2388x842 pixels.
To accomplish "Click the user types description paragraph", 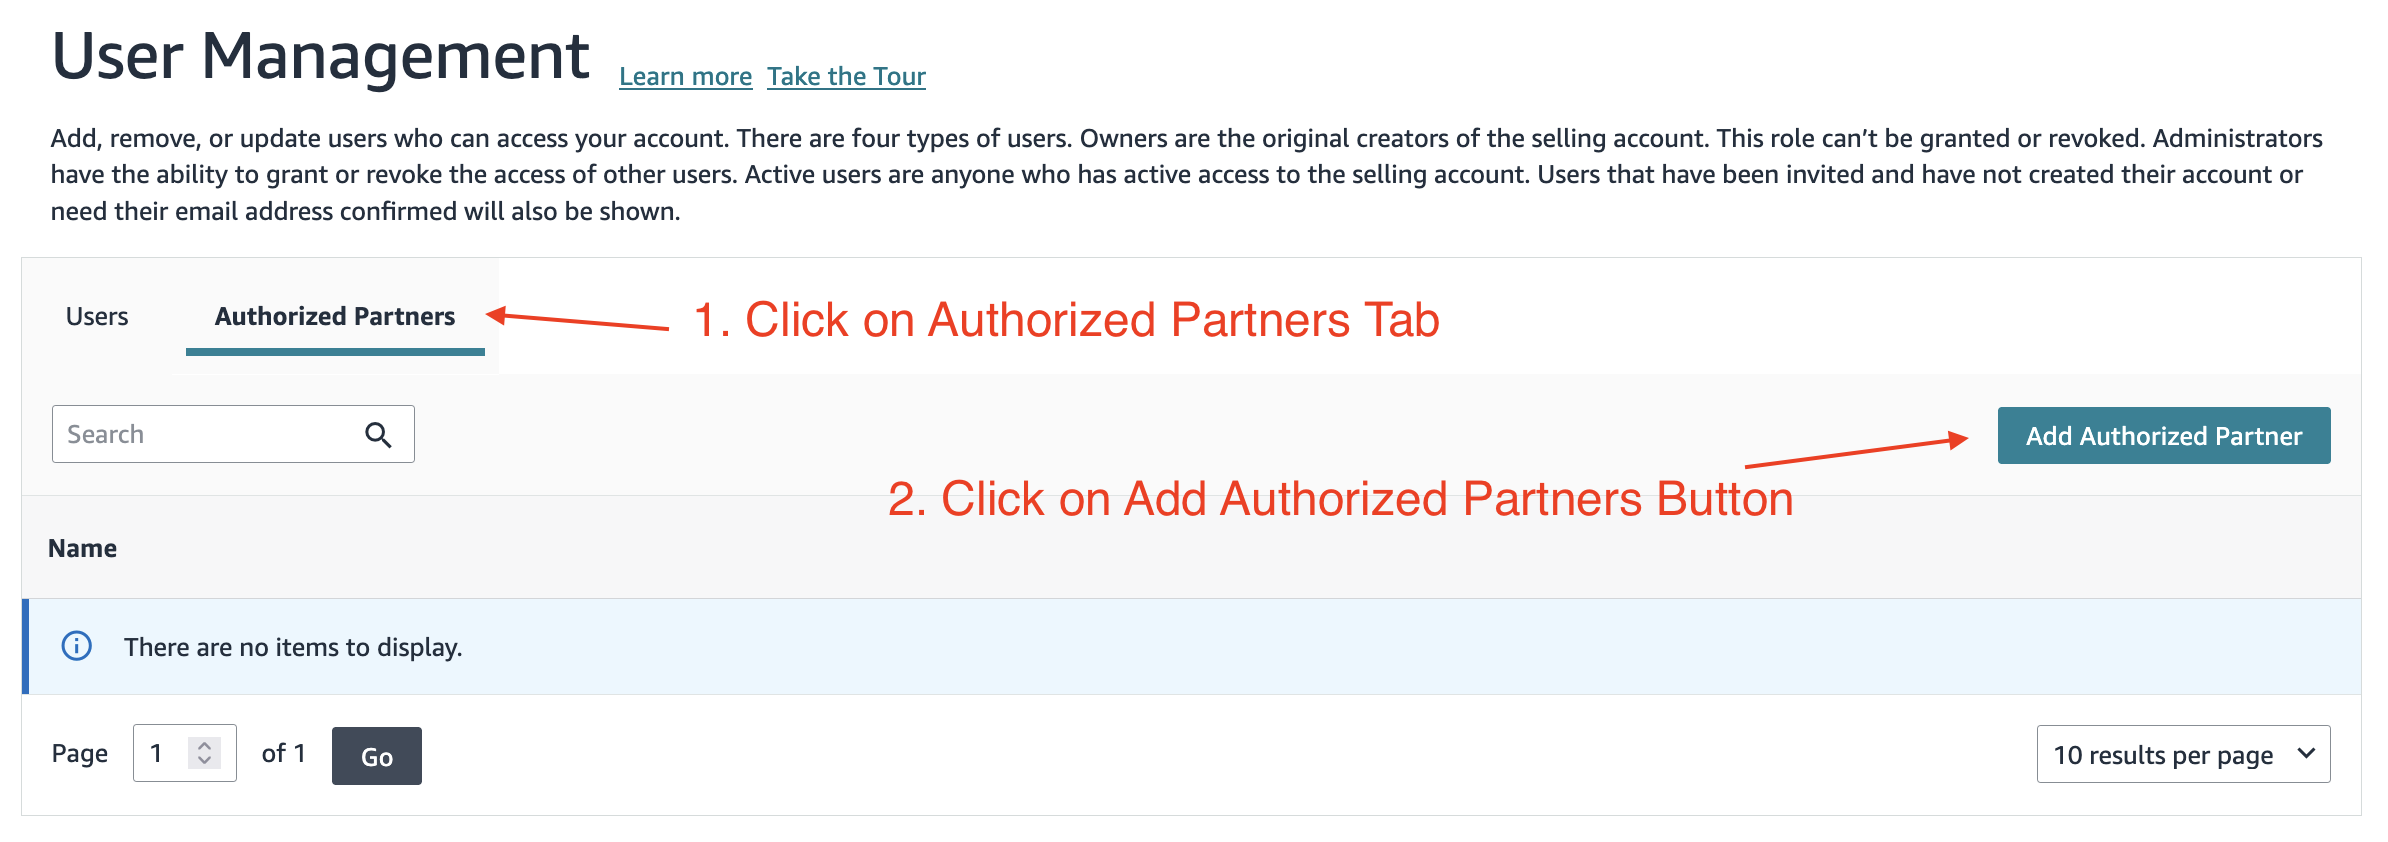I will click(x=1187, y=174).
